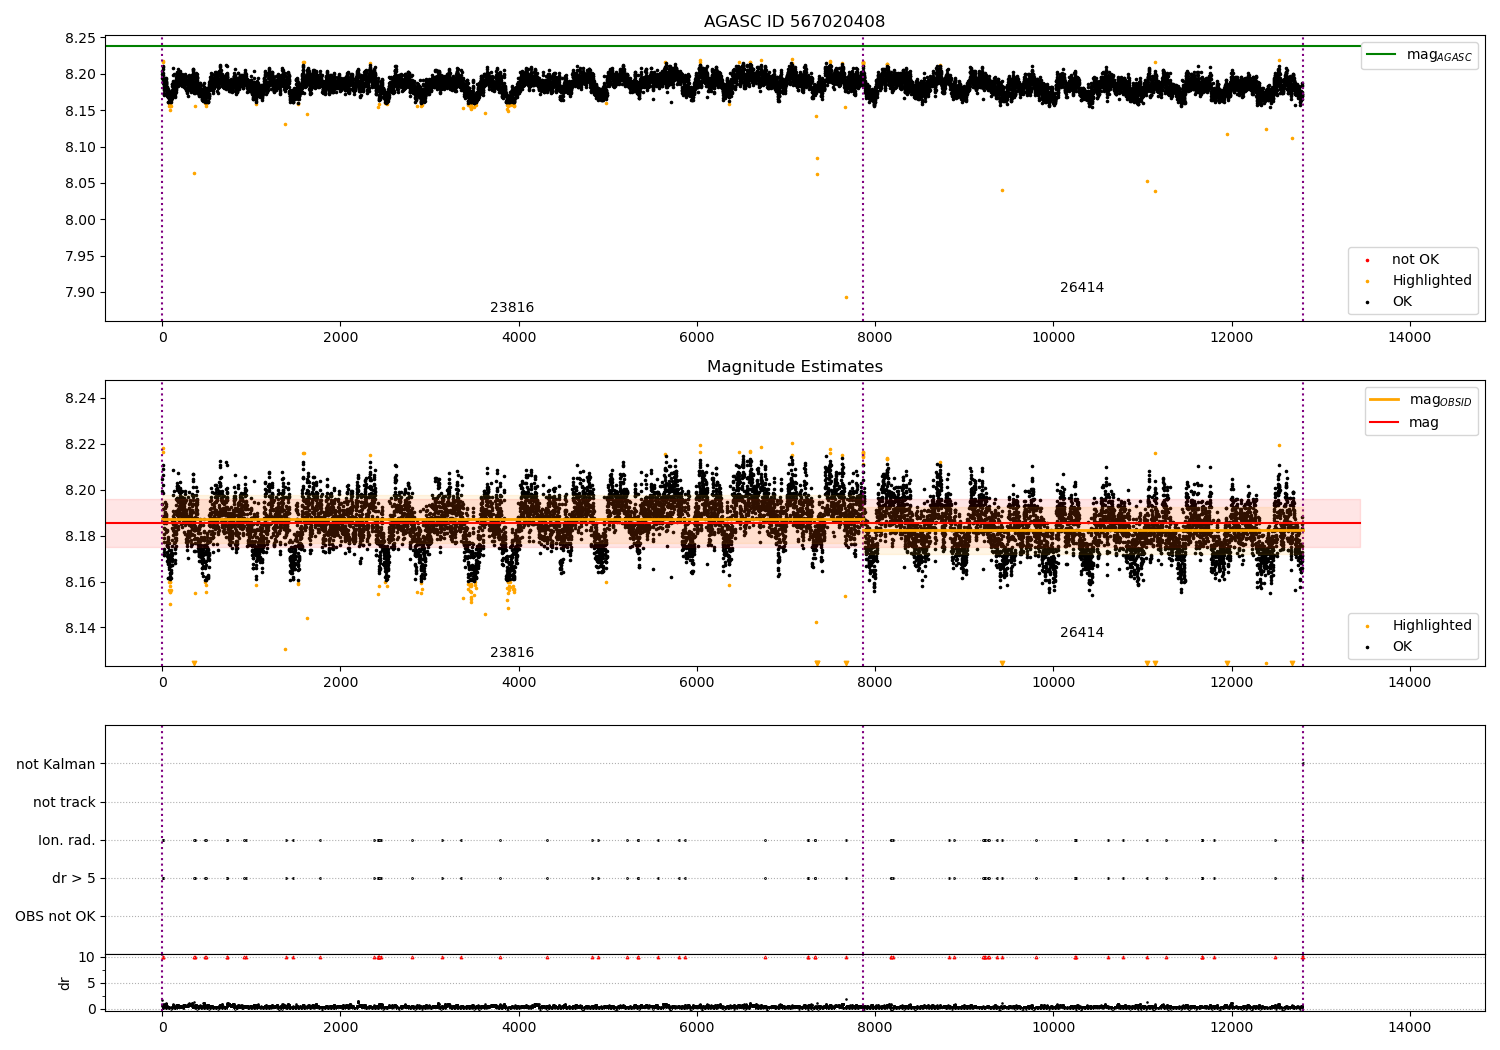Click the rotated "dr" y-axis label
1500x1050 pixels.
click(x=65, y=983)
